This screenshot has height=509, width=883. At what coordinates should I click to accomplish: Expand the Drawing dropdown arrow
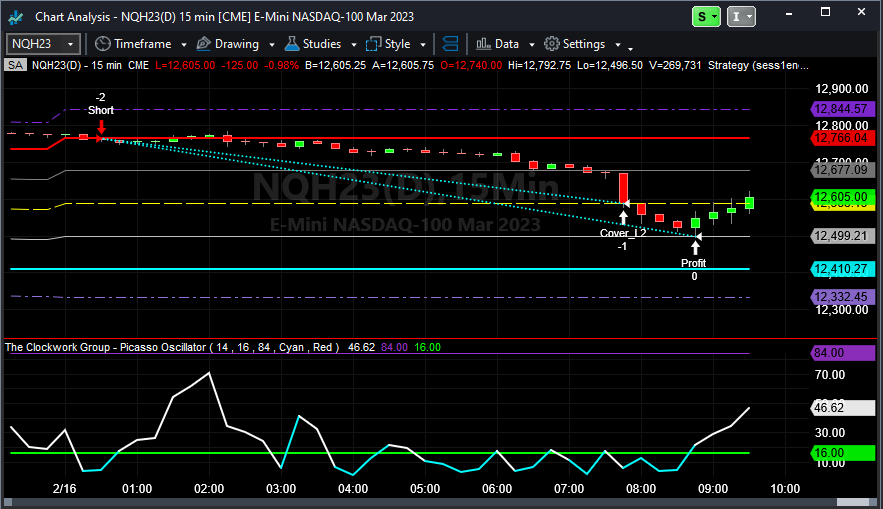coord(272,44)
